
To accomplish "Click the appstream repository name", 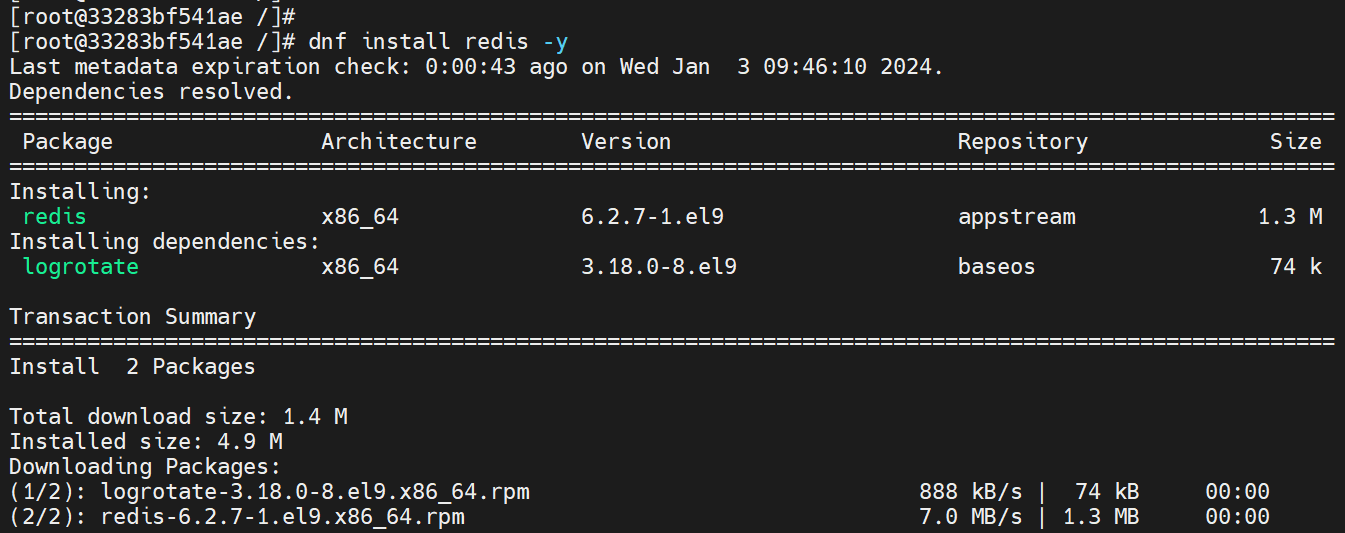I will (x=1016, y=216).
